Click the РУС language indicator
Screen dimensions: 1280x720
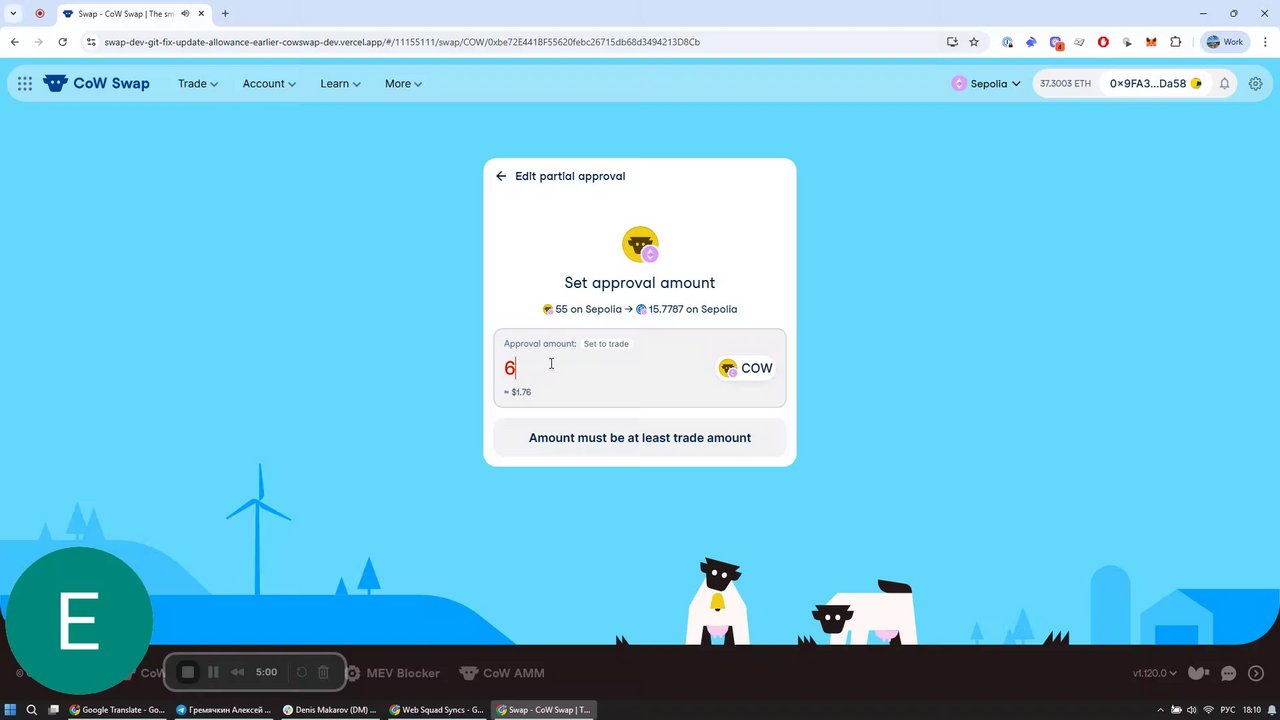click(1229, 710)
